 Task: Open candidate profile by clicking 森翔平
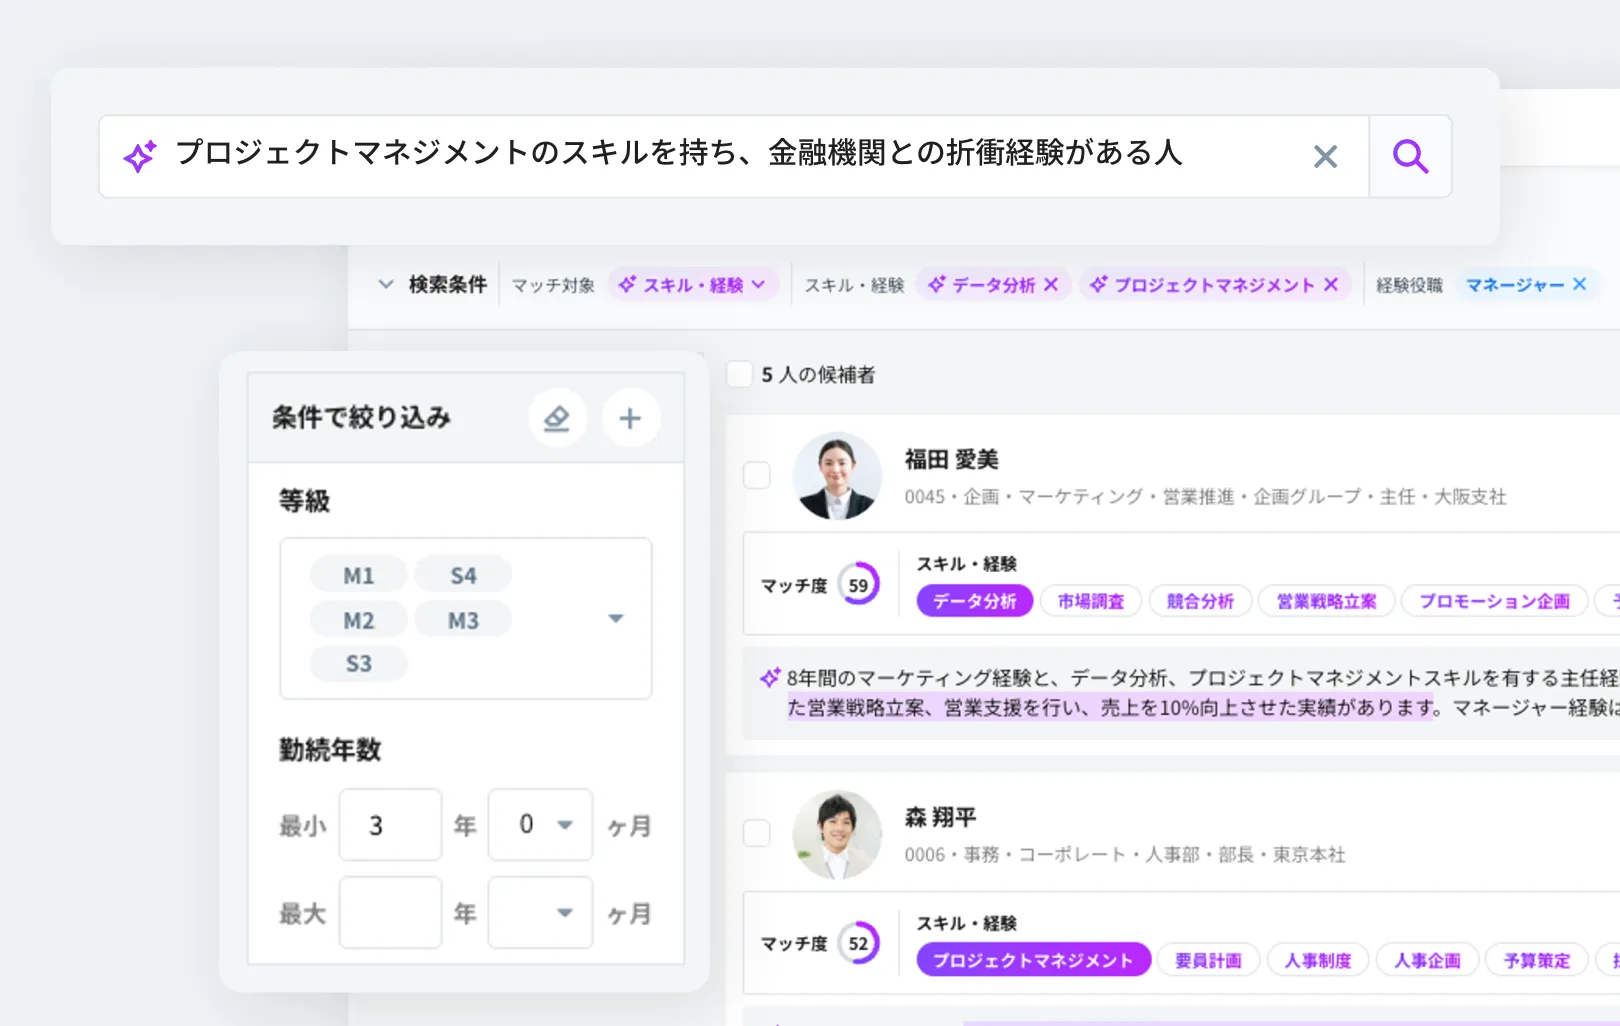click(x=941, y=815)
